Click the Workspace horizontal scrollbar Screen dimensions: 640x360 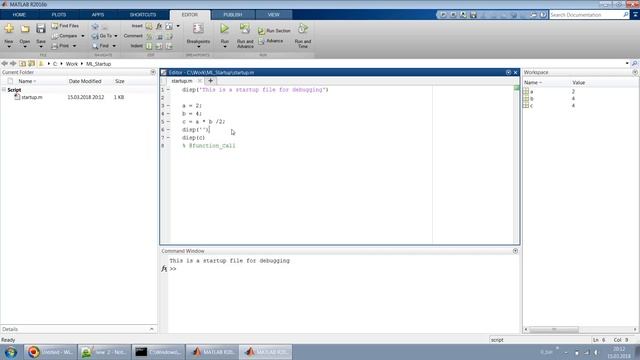click(554, 329)
